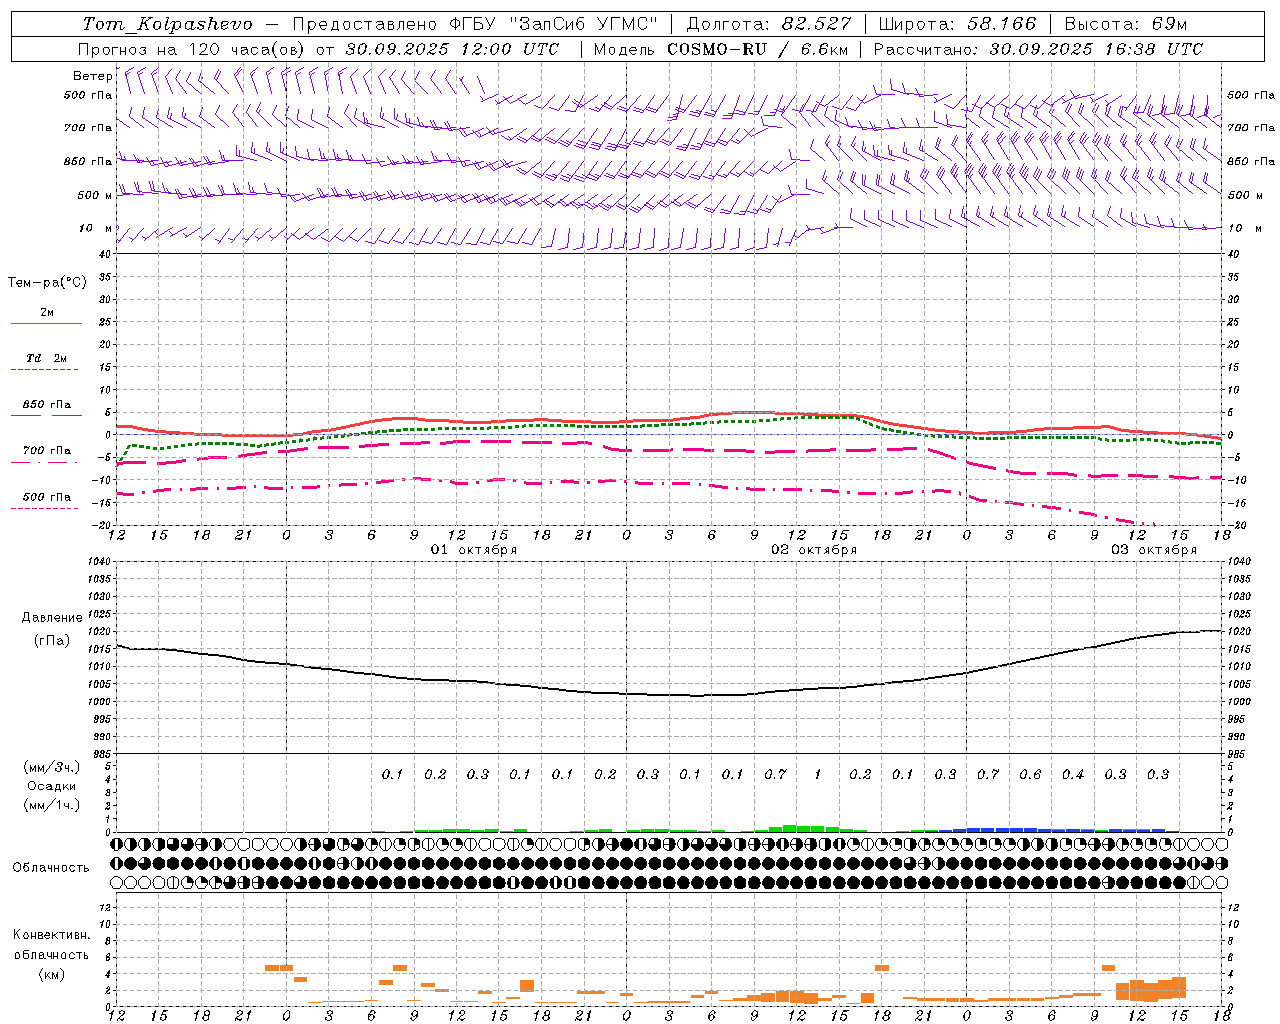Click the (км) unit label
Screen dimensions: 1280x1024
coord(52,974)
